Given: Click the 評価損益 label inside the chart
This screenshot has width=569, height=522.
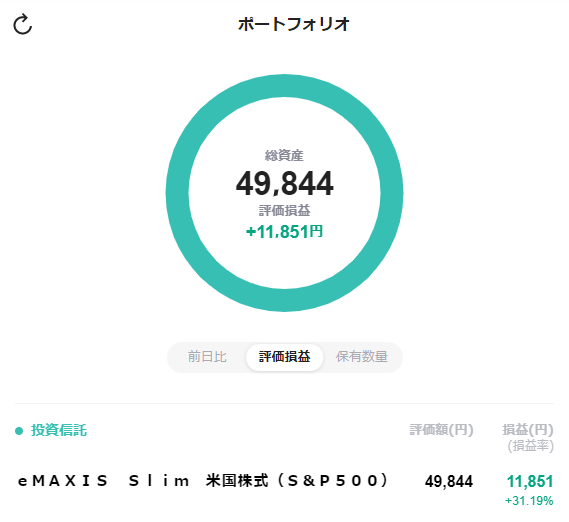Looking at the screenshot, I should [x=284, y=211].
